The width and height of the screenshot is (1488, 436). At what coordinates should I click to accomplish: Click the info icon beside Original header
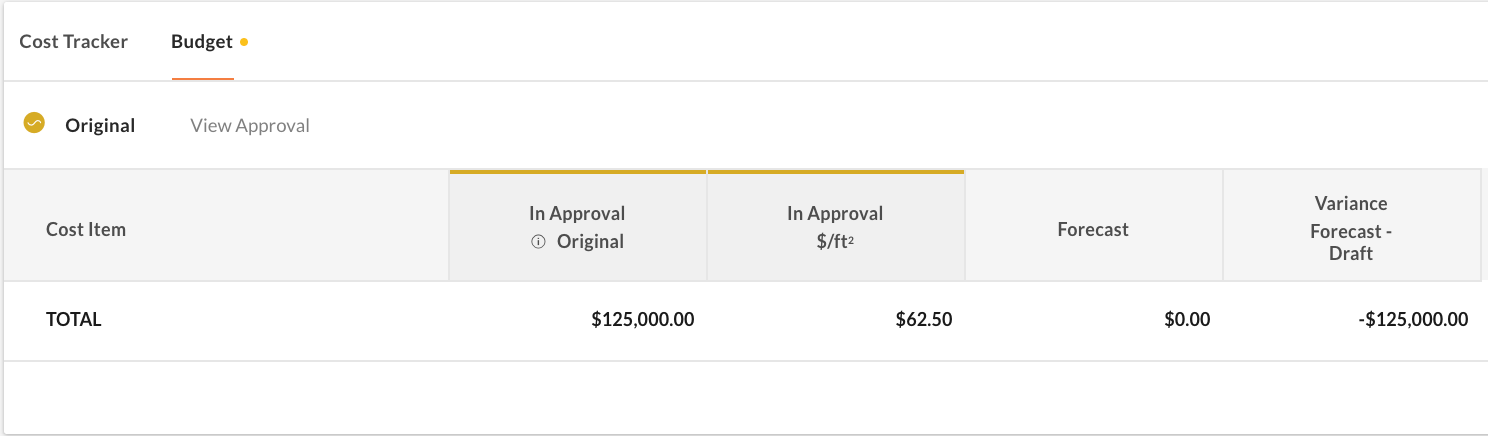(x=538, y=241)
